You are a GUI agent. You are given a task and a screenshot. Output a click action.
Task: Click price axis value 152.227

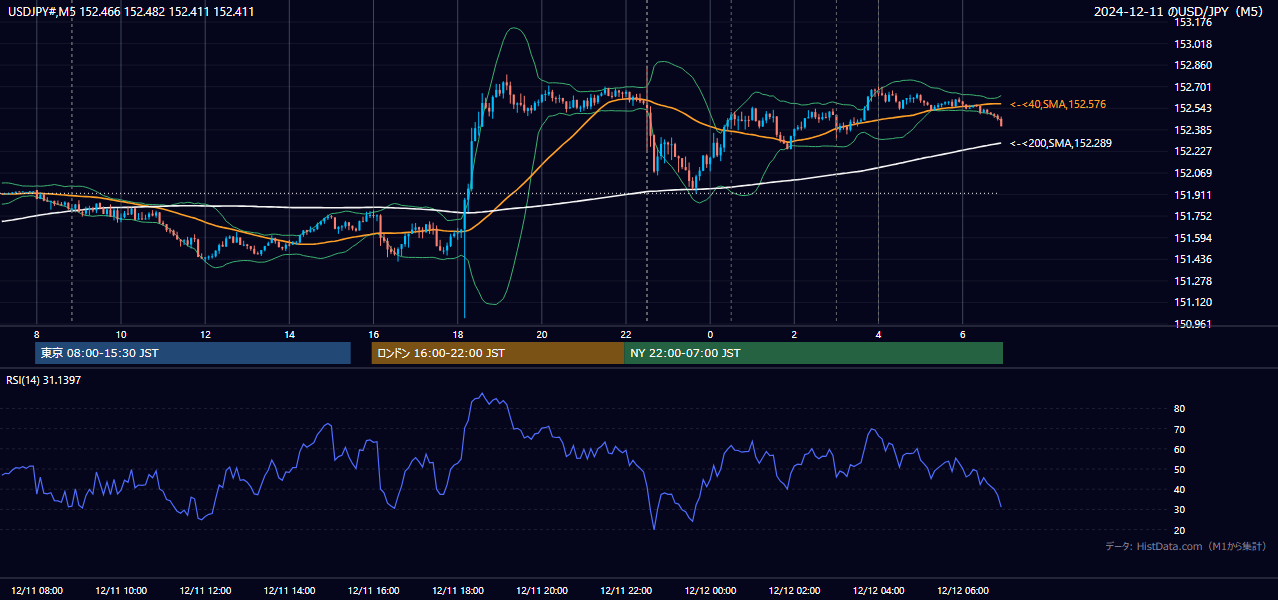pyautogui.click(x=1193, y=151)
